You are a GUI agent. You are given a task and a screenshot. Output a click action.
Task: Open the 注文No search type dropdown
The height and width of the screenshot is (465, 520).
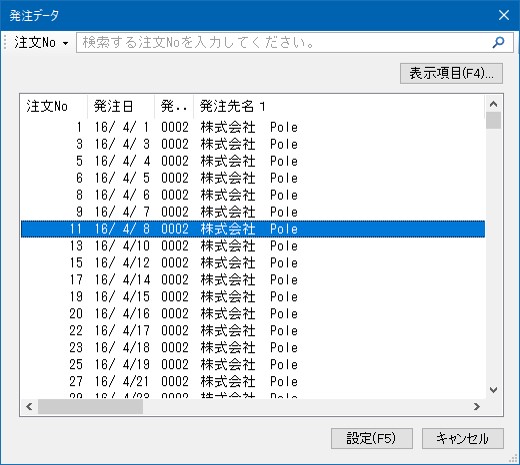(x=41, y=43)
